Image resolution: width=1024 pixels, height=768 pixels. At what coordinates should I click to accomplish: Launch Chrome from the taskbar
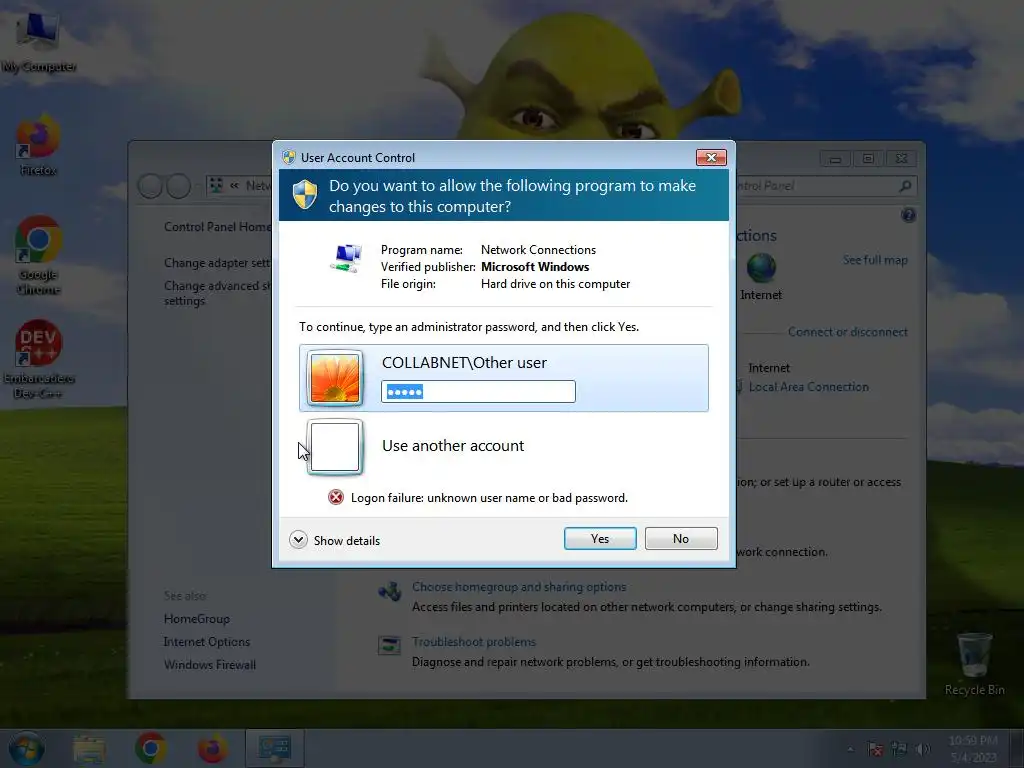point(151,748)
